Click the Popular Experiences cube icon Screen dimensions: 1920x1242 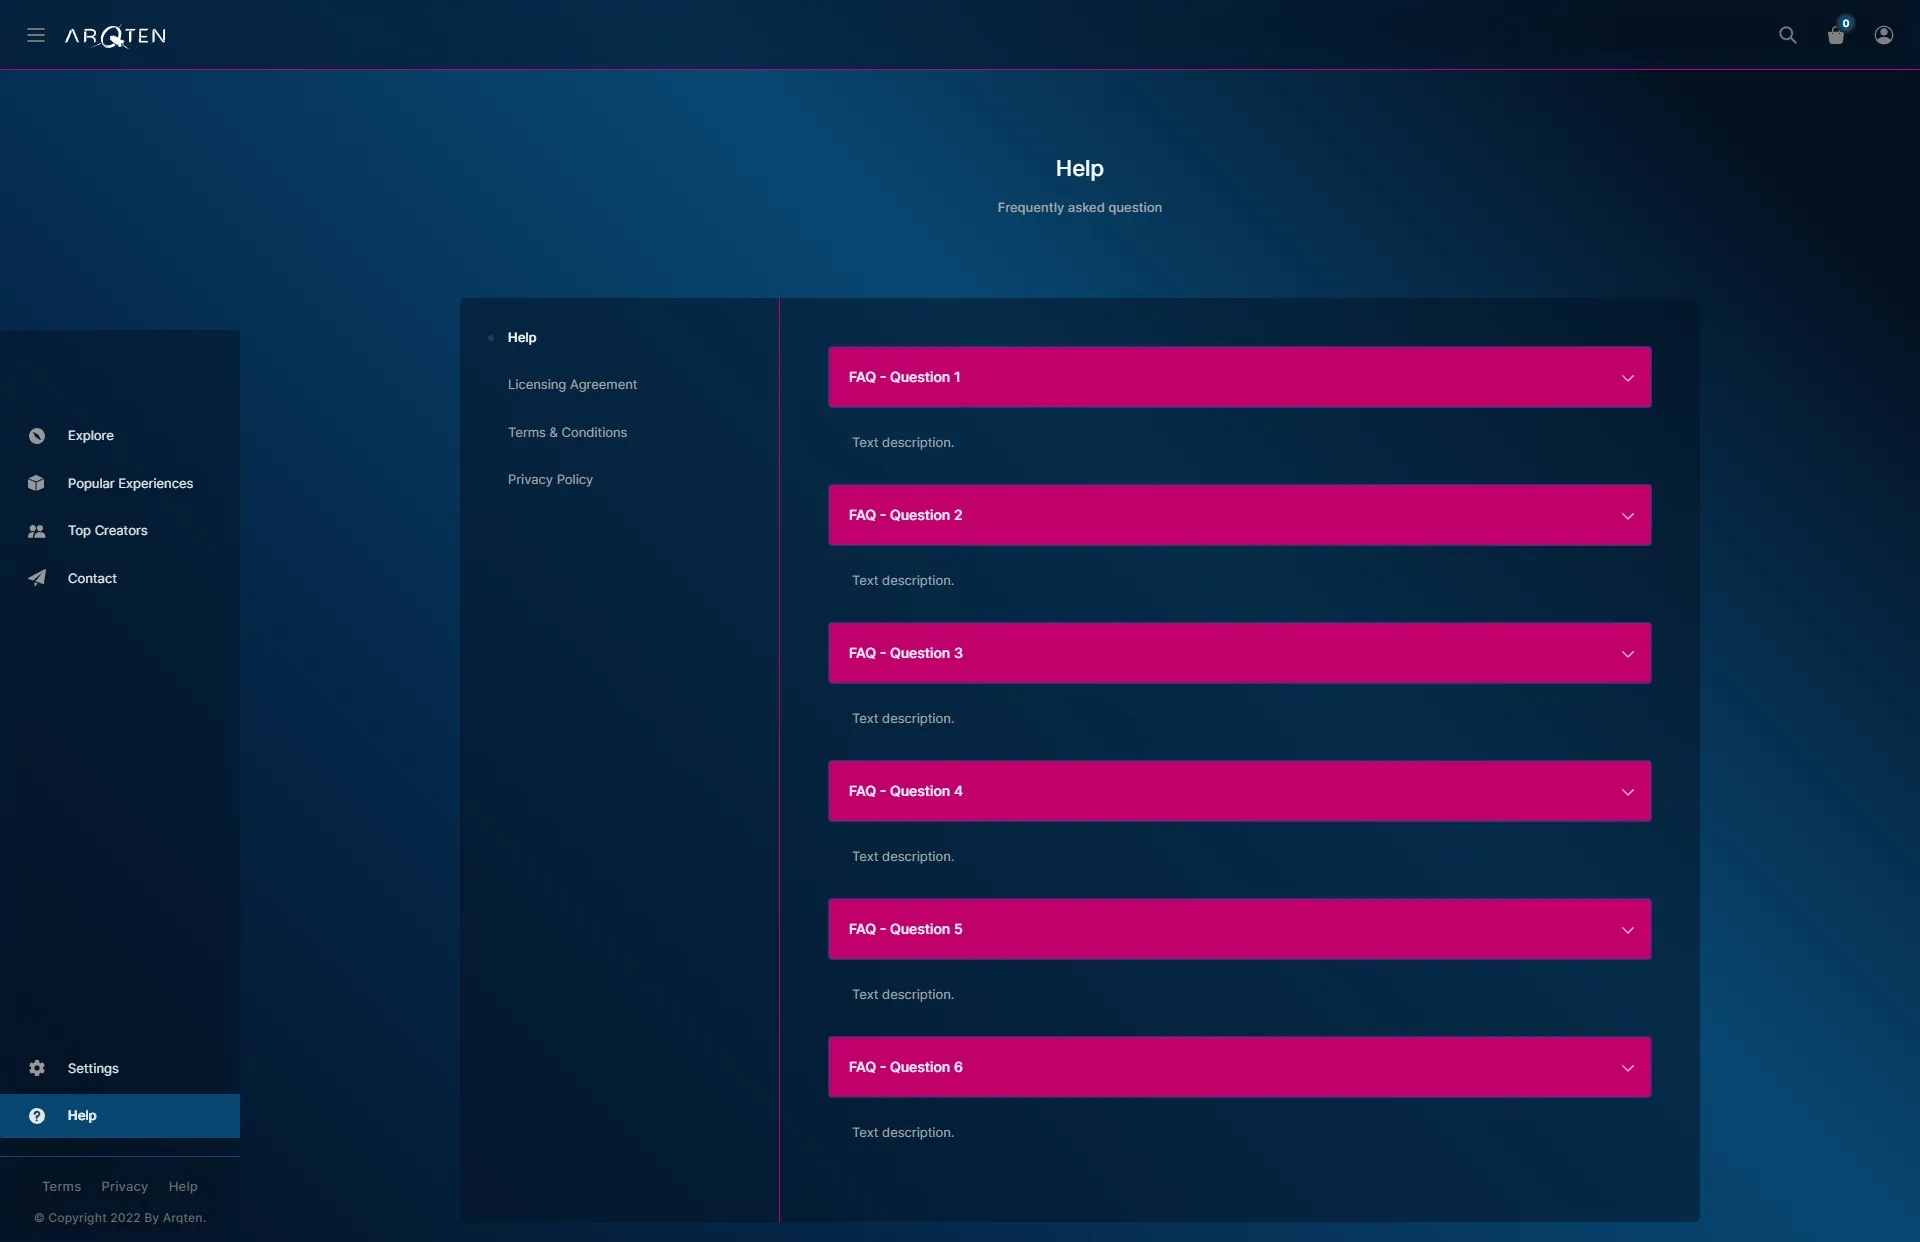37,483
